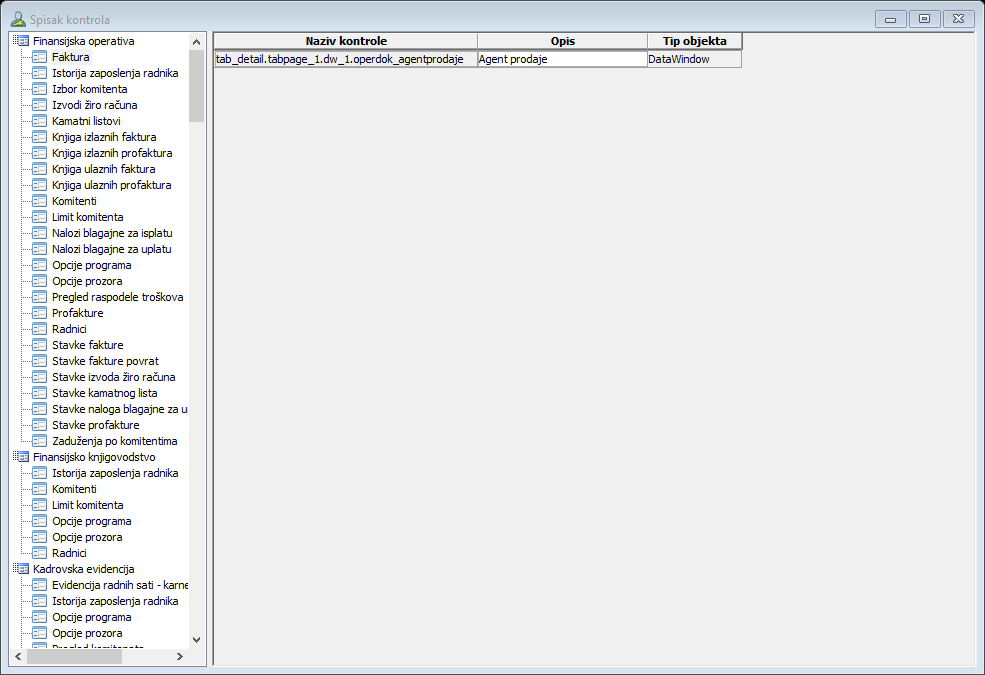Click the tree's scroll down arrow
Screen dimensions: 985x675
pyautogui.click(x=197, y=640)
